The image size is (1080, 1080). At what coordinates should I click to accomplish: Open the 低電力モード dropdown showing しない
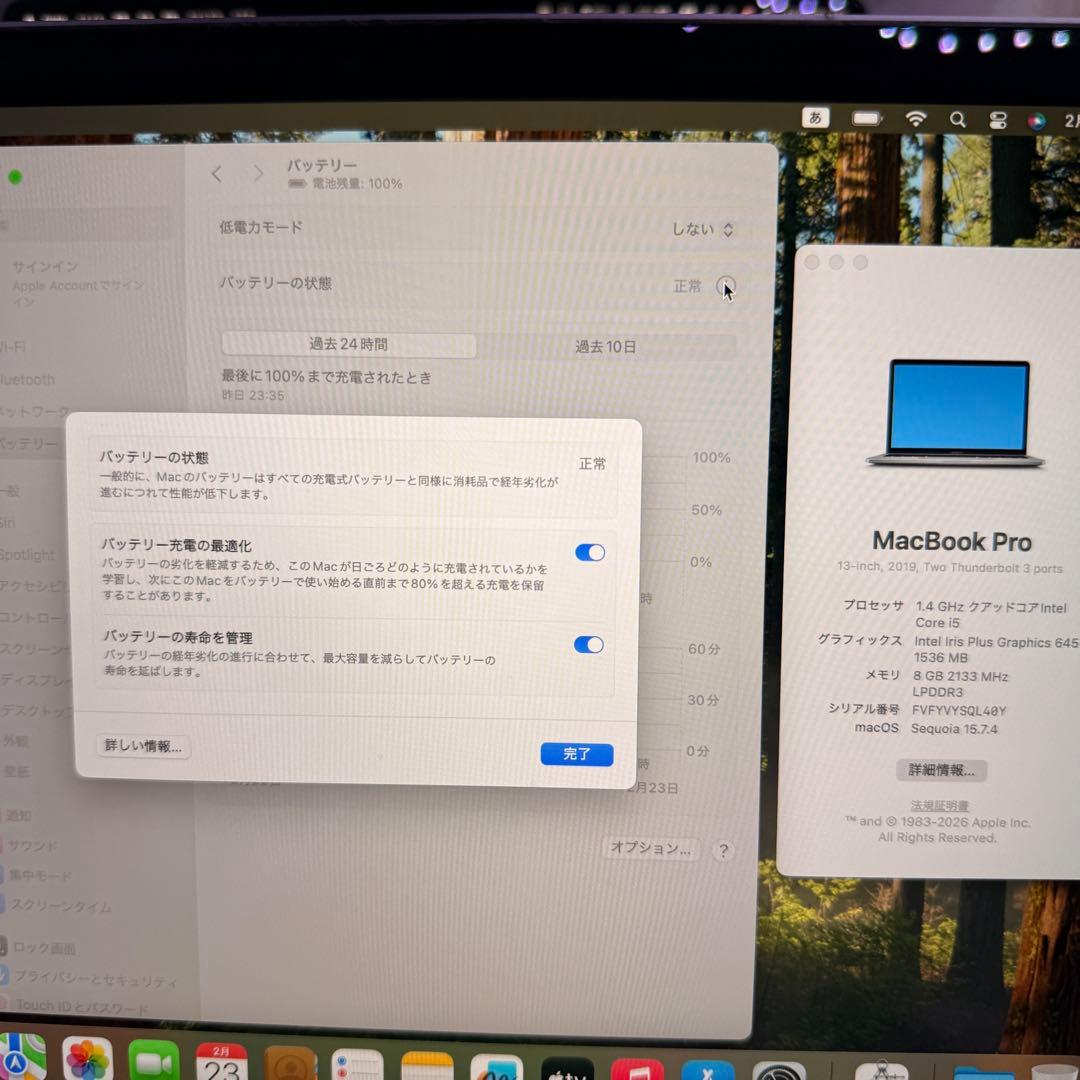tap(703, 229)
